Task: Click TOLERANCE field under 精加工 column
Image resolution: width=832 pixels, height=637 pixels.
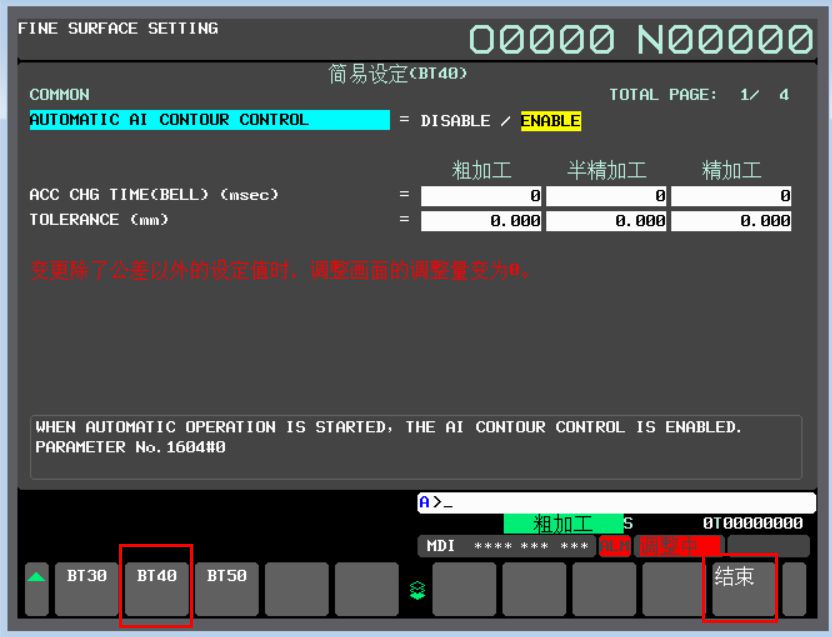Action: point(731,221)
